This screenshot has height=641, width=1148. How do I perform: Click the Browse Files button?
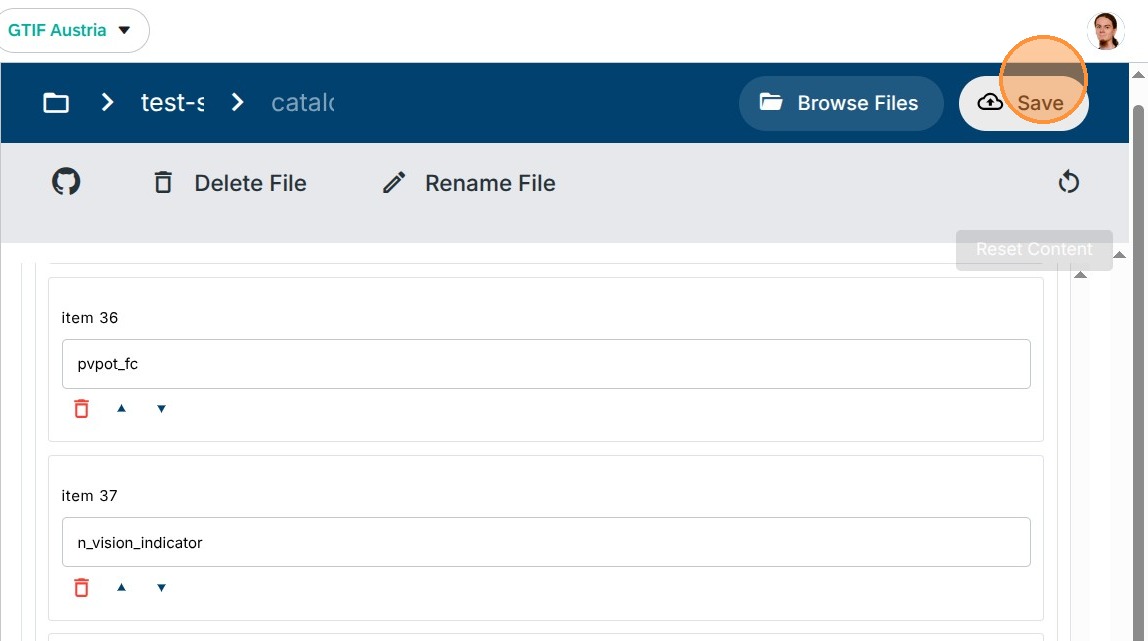[x=840, y=103]
